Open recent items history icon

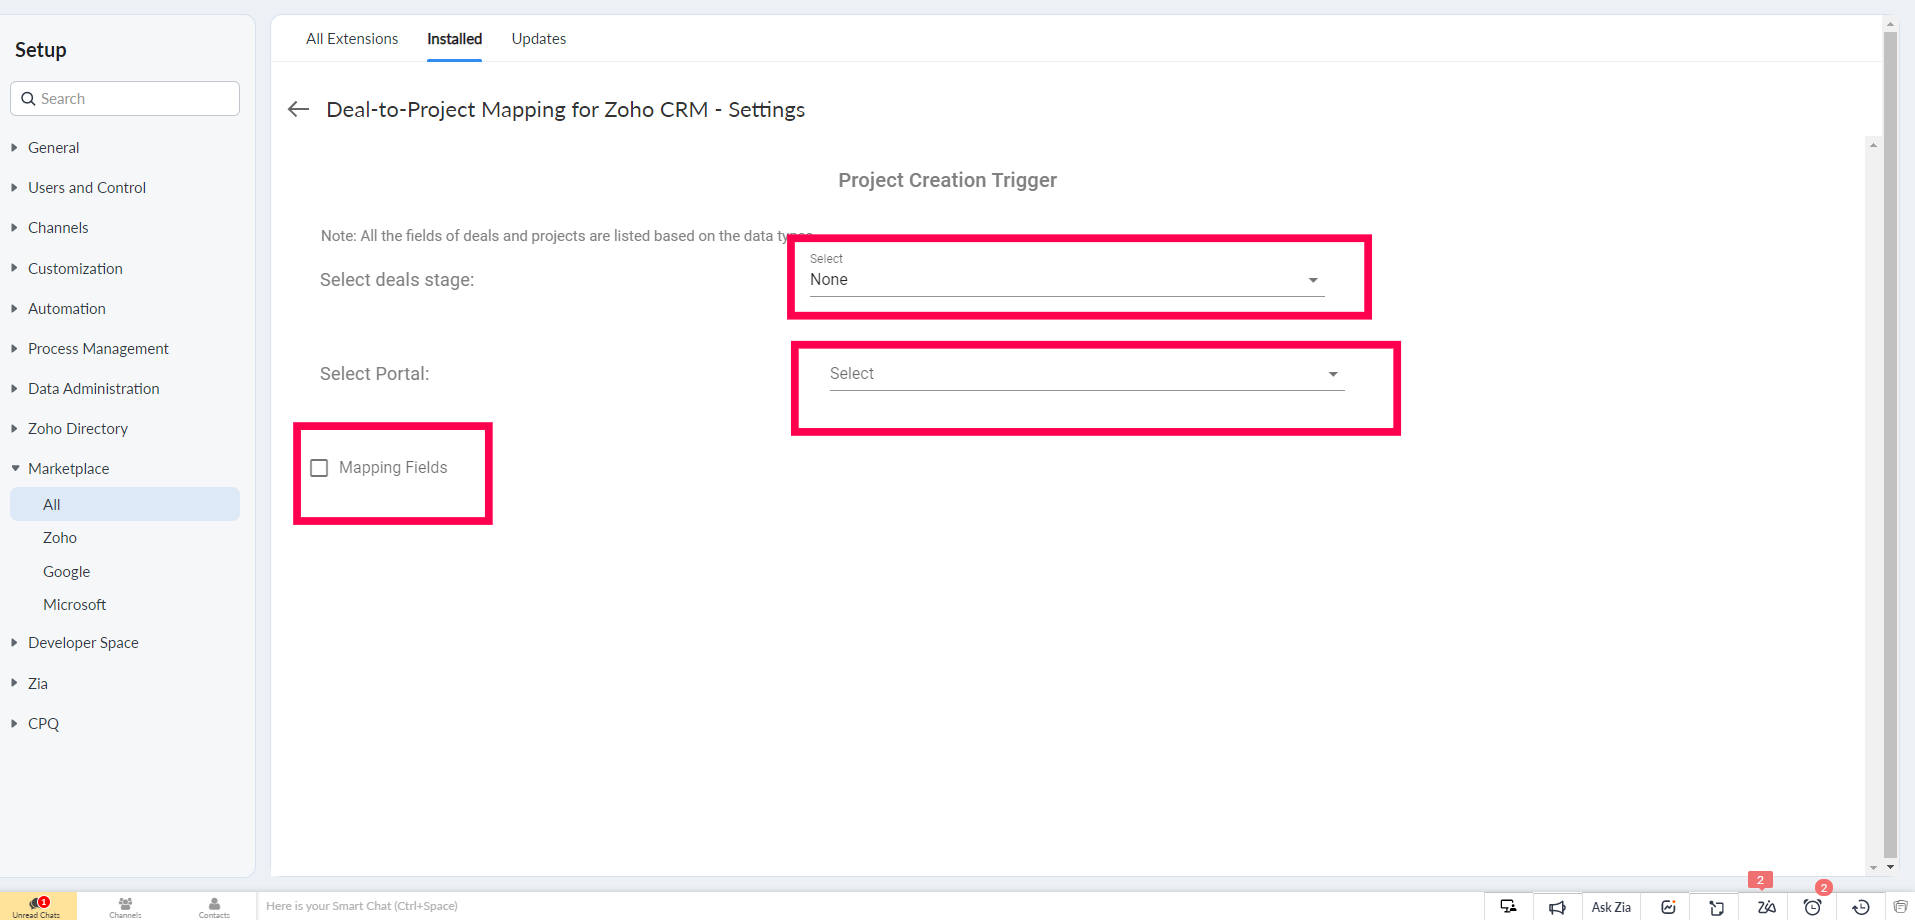[1860, 907]
